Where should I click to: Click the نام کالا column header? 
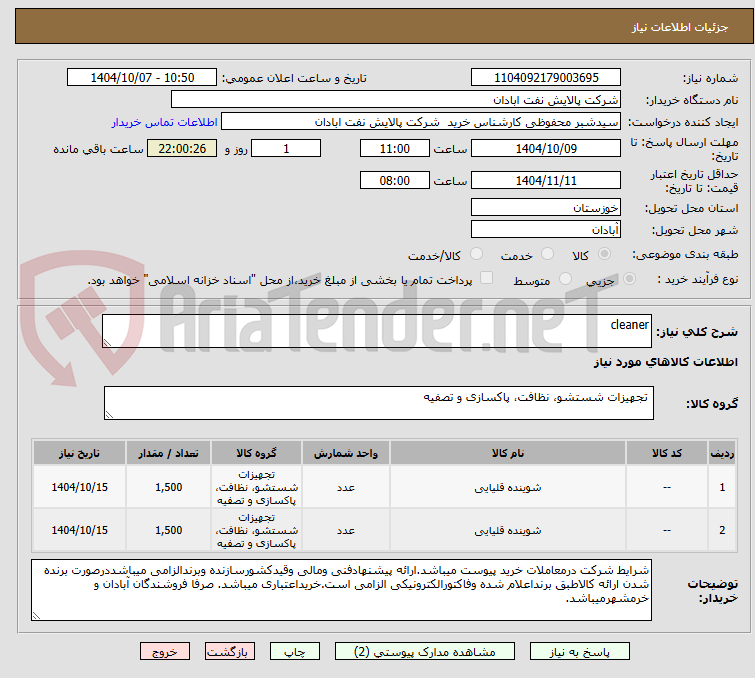tap(508, 453)
